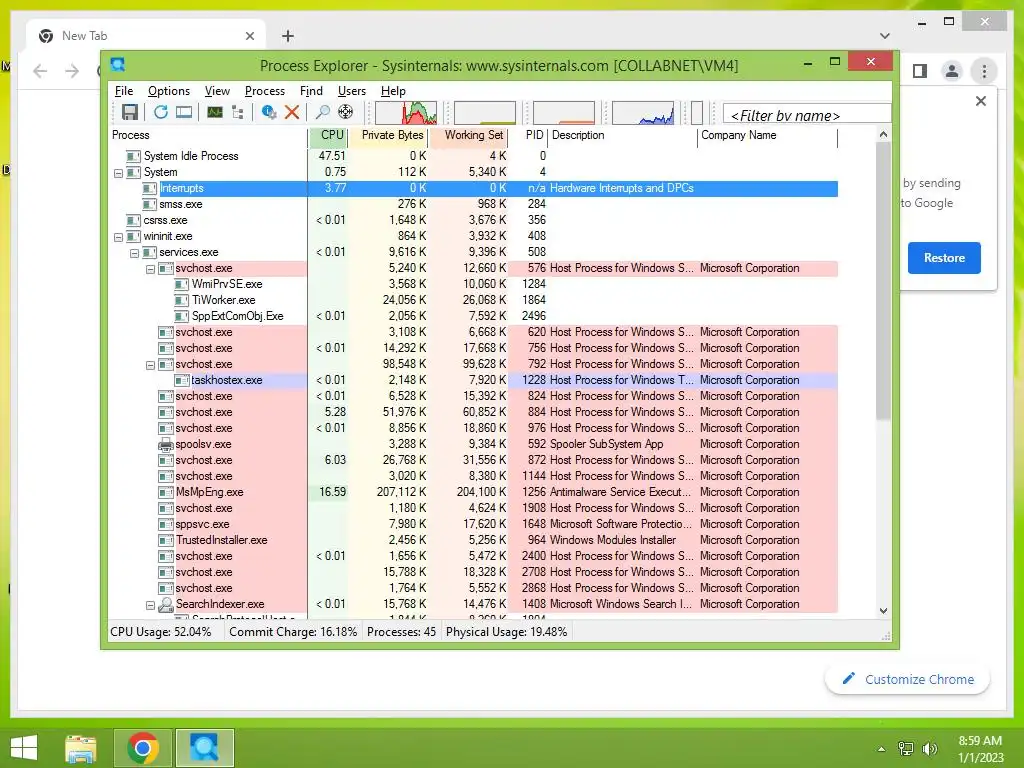
Task: Click the SearchIndexer.exe process icon
Action: [x=166, y=604]
